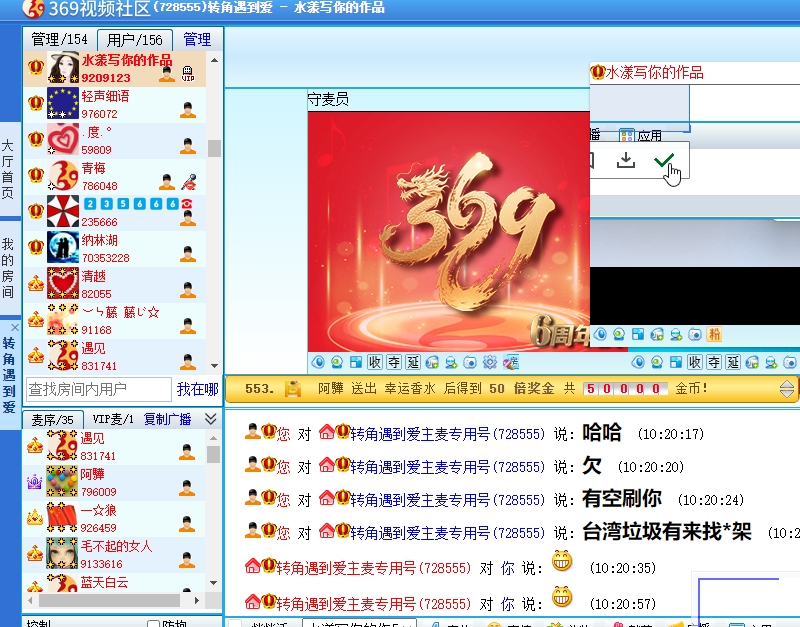Expand the double-chevron beside 复制广播
Viewport: 800px width, 627px height.
211,419
